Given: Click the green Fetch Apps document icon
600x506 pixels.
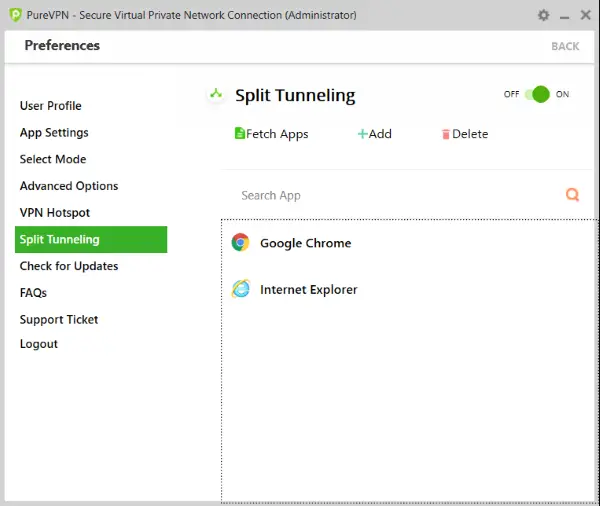Looking at the screenshot, I should coord(240,133).
